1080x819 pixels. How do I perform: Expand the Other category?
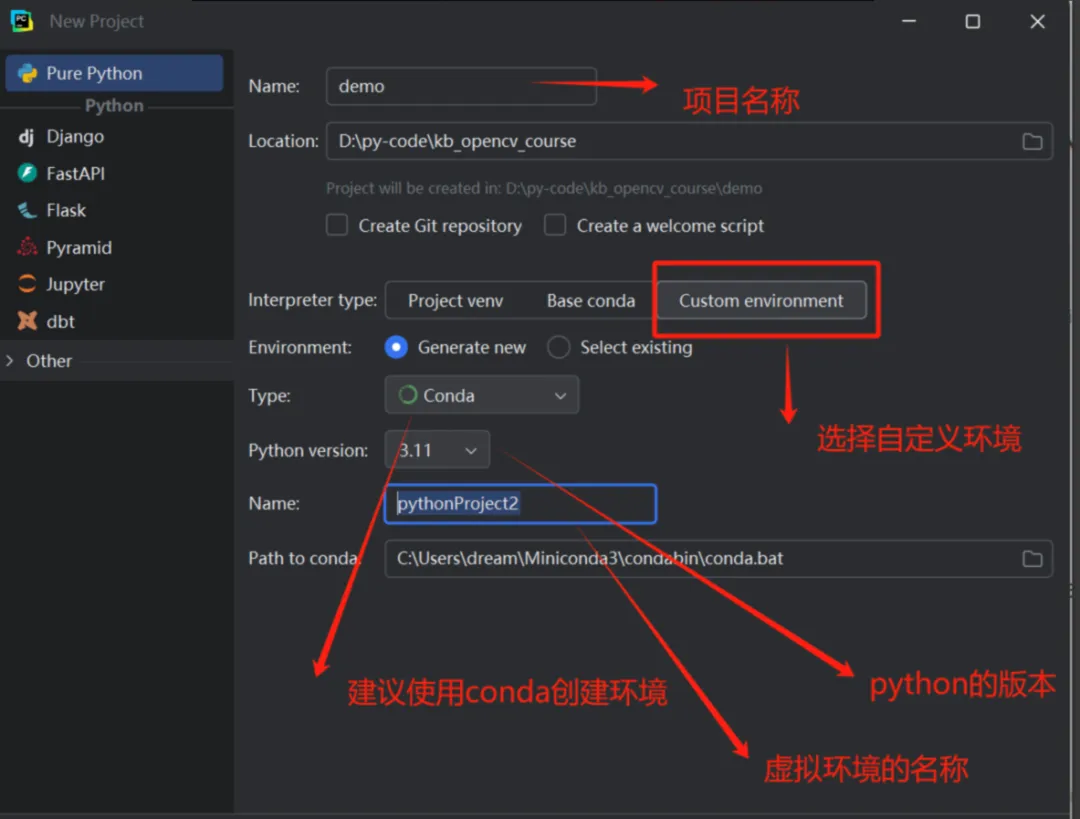(x=10, y=360)
